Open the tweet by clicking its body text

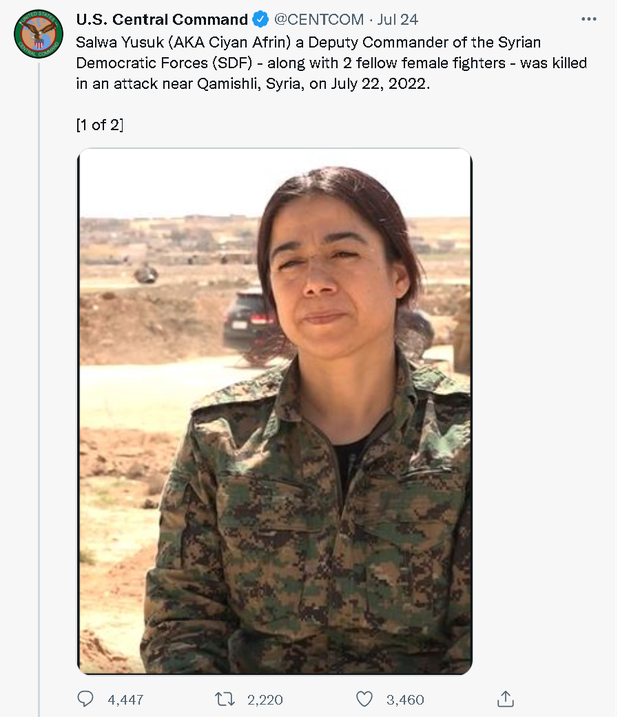[331, 63]
